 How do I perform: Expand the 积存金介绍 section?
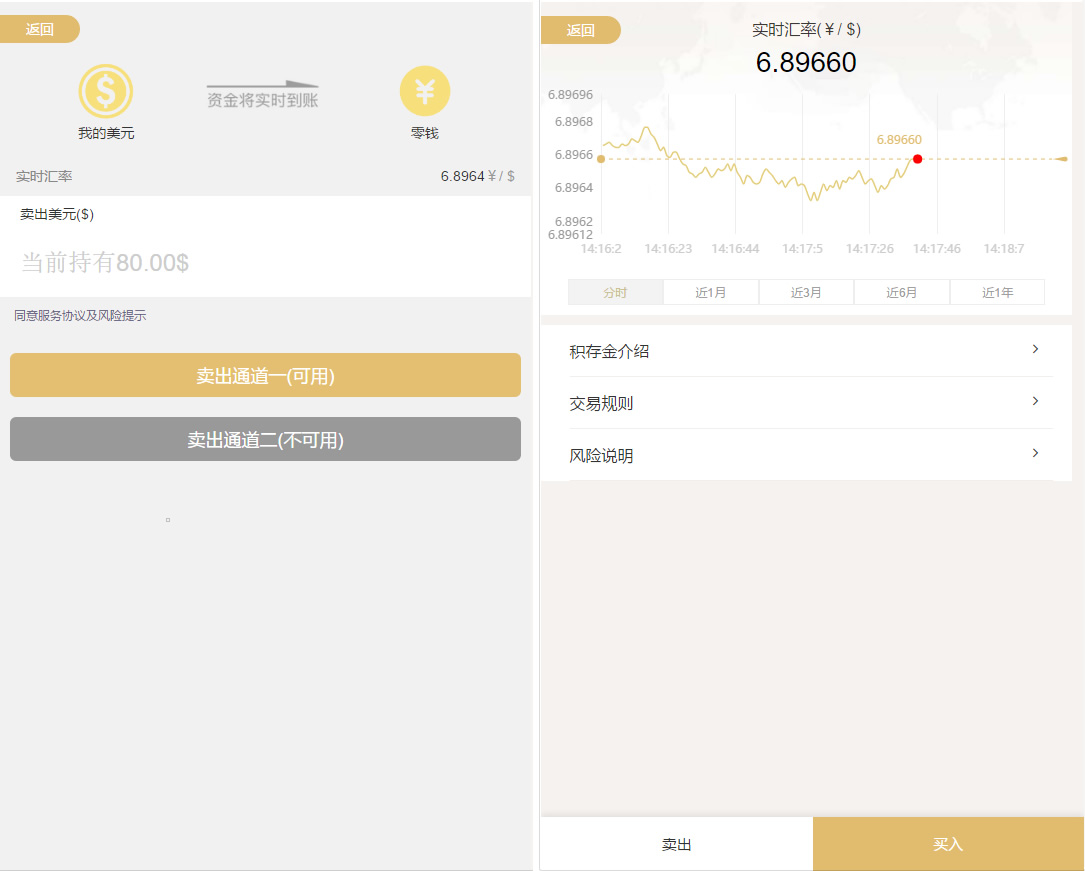(x=812, y=349)
